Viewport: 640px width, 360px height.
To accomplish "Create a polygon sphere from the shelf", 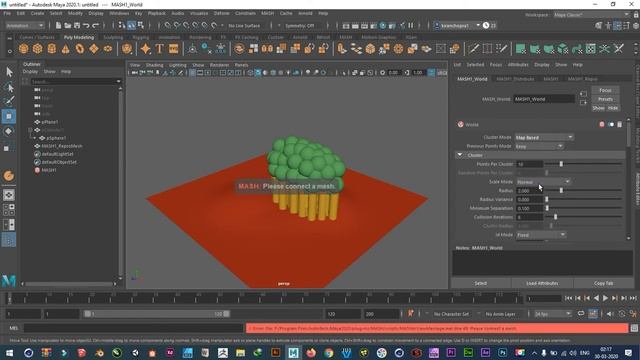I will pos(24,49).
